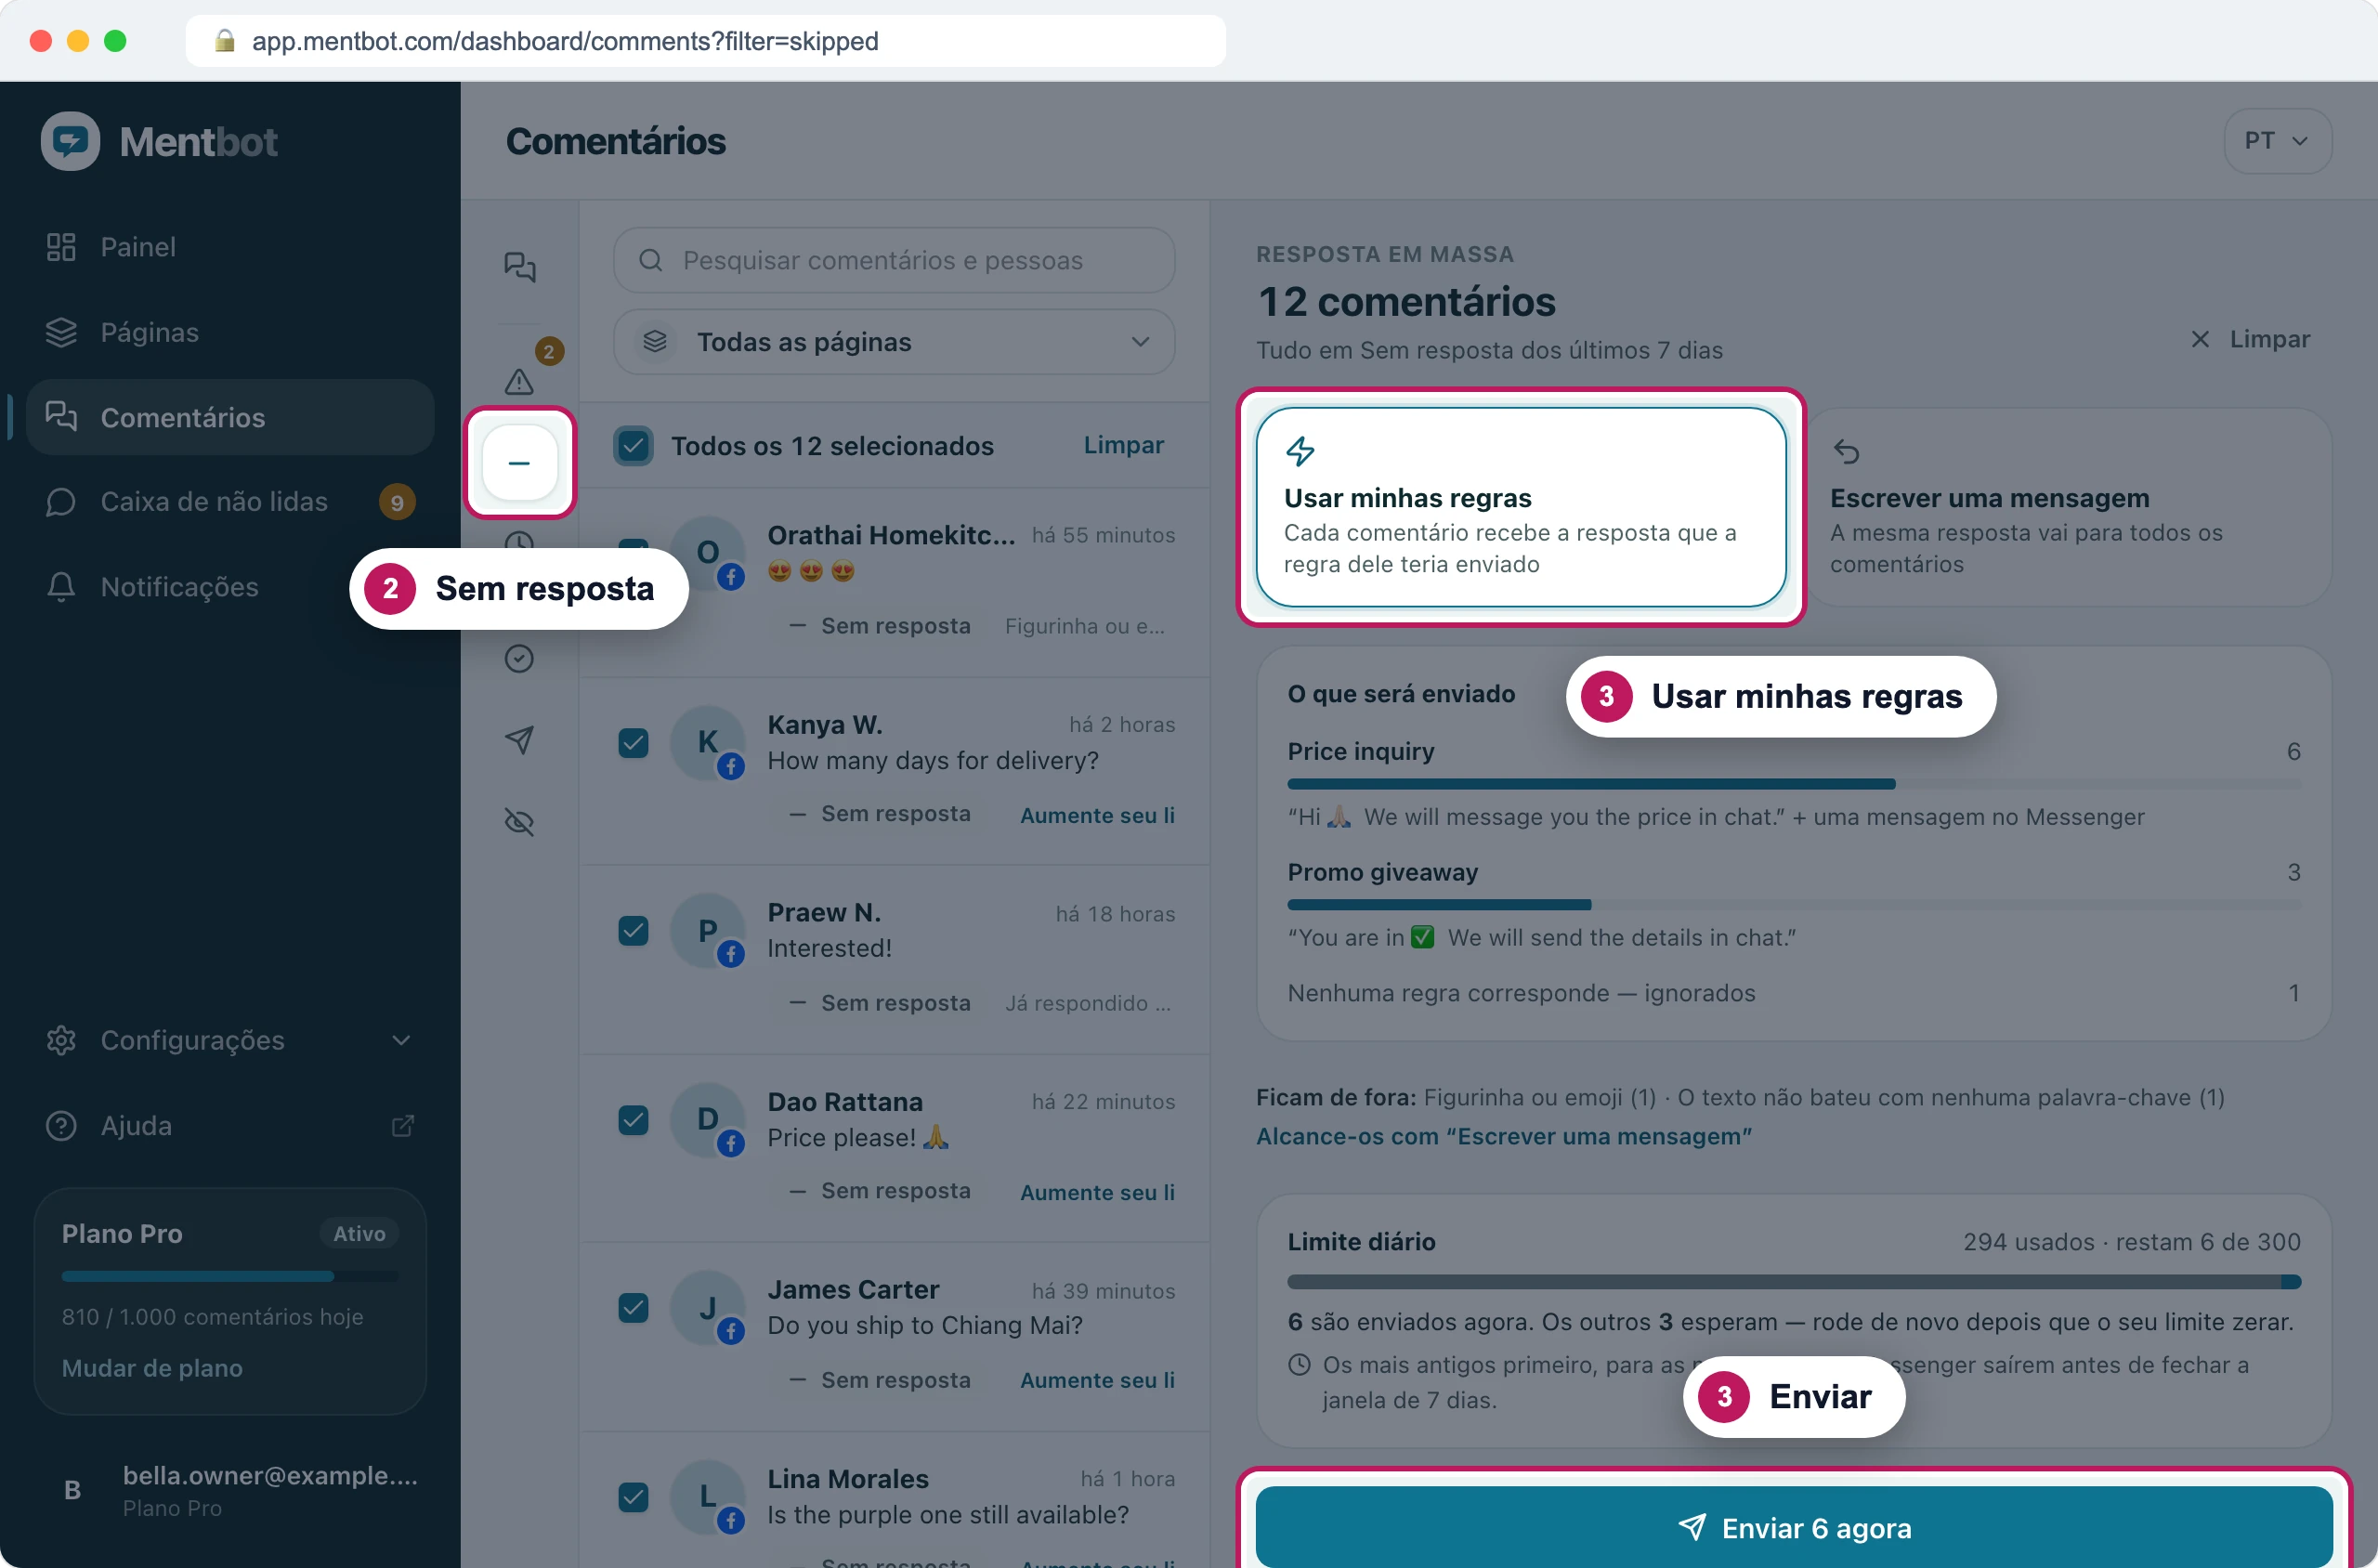Click the lightning bolt icon in Usar minhas regras
2378x1568 pixels.
(x=1300, y=451)
